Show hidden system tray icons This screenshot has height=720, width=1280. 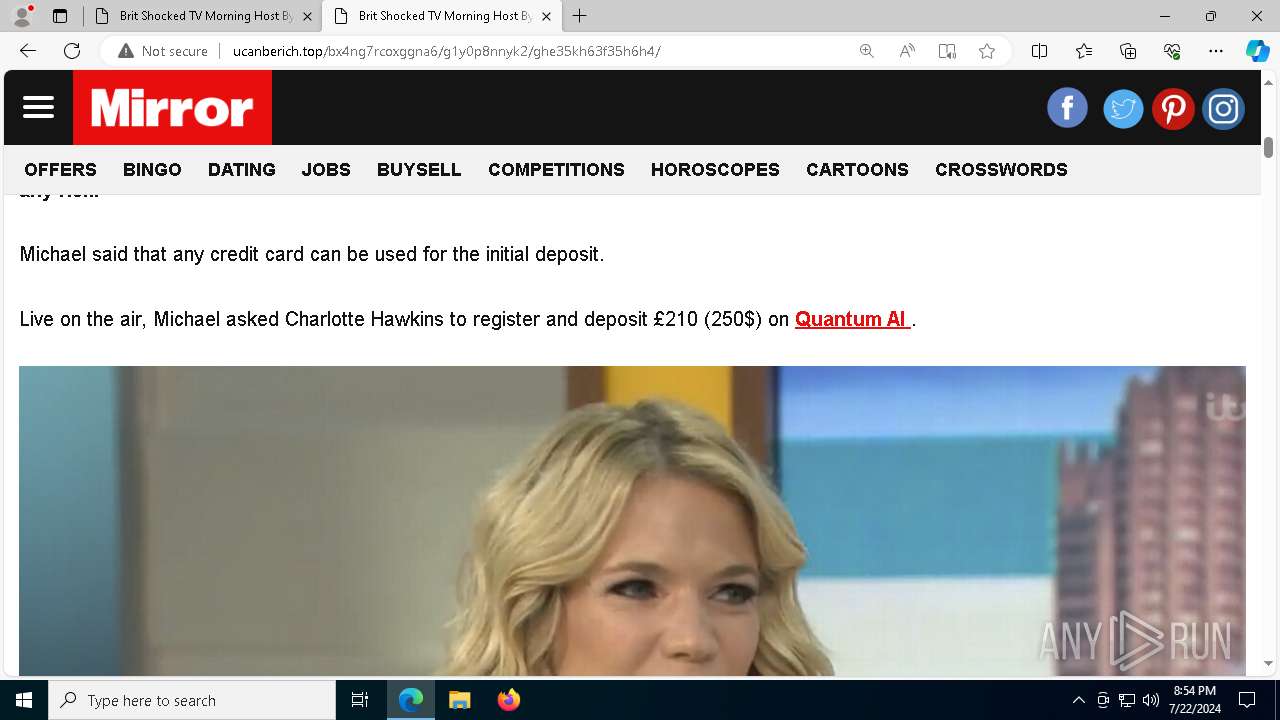pos(1078,700)
